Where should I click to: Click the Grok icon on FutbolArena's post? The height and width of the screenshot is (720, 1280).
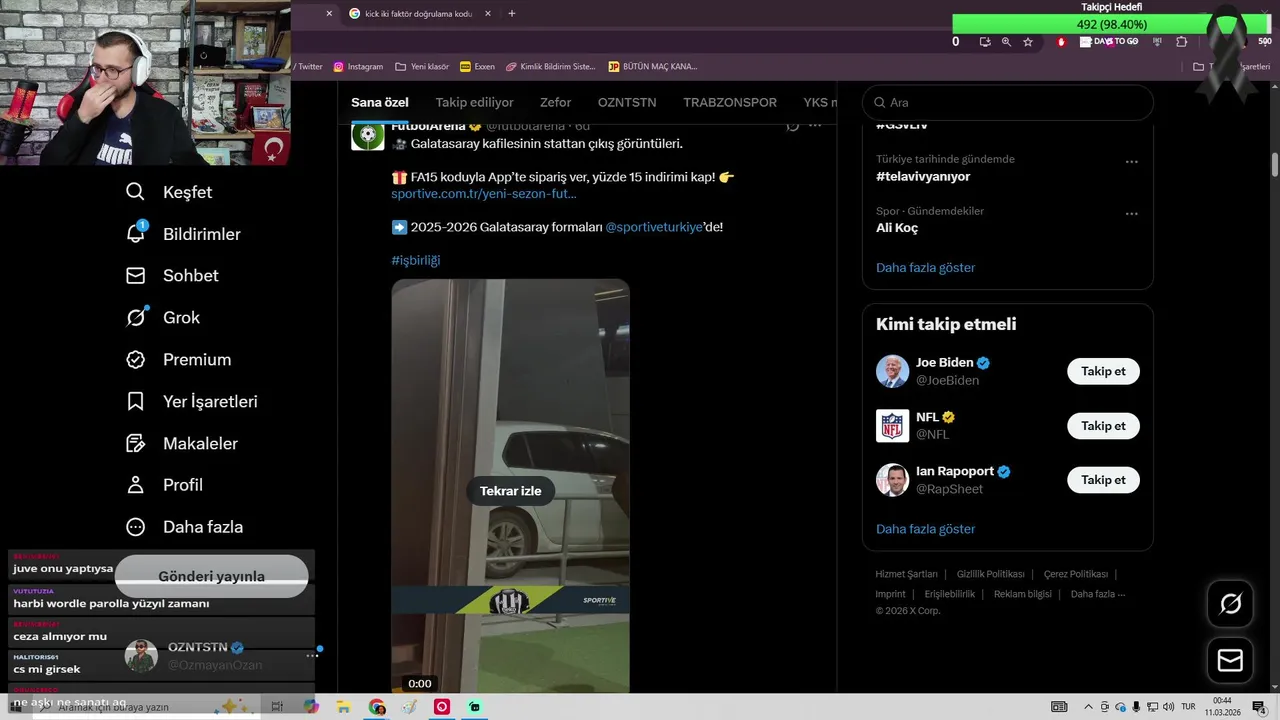pos(793,126)
